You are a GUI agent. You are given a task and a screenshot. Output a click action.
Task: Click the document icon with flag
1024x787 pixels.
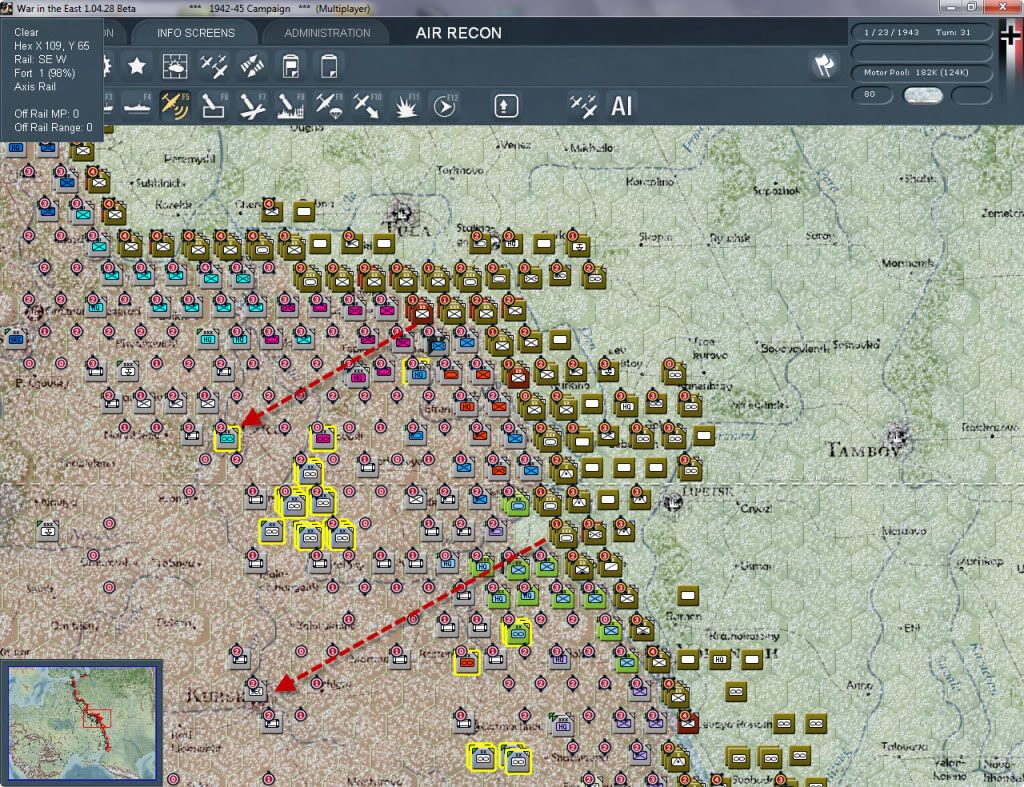pos(291,66)
